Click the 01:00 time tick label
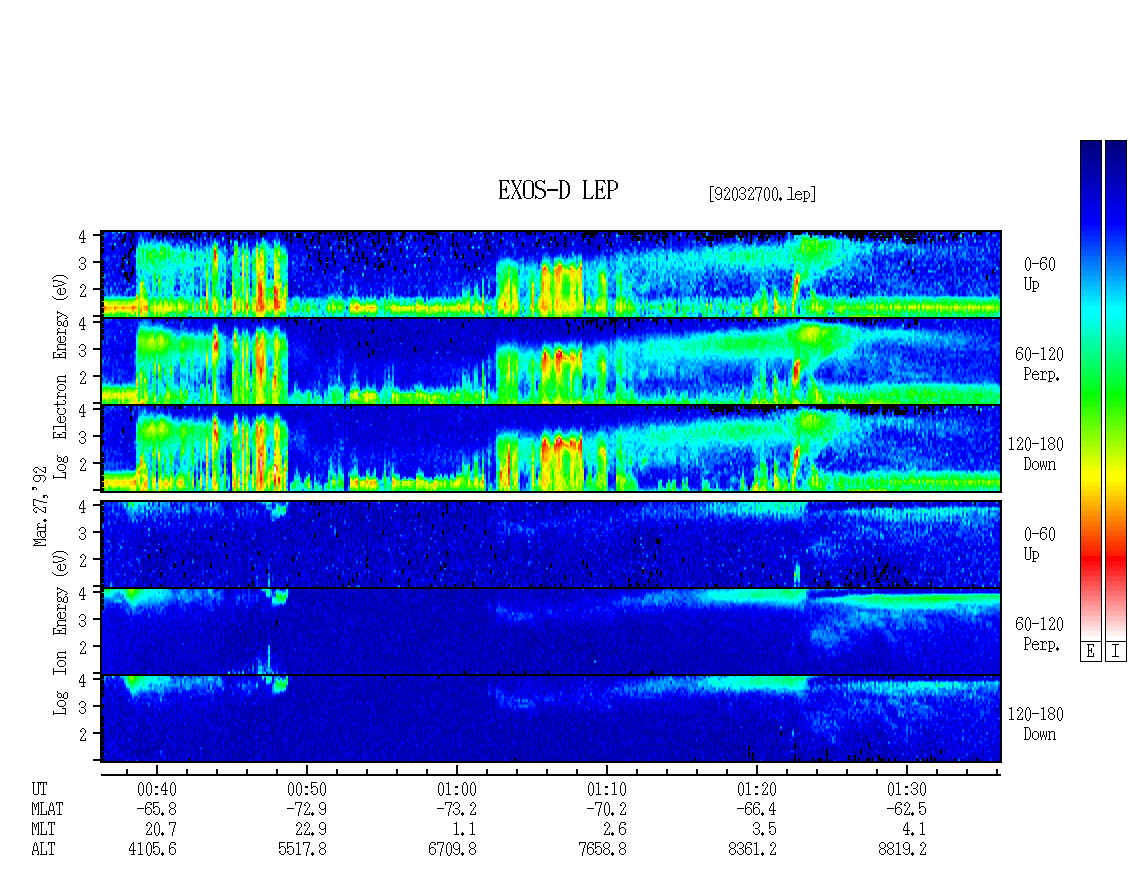 (456, 789)
